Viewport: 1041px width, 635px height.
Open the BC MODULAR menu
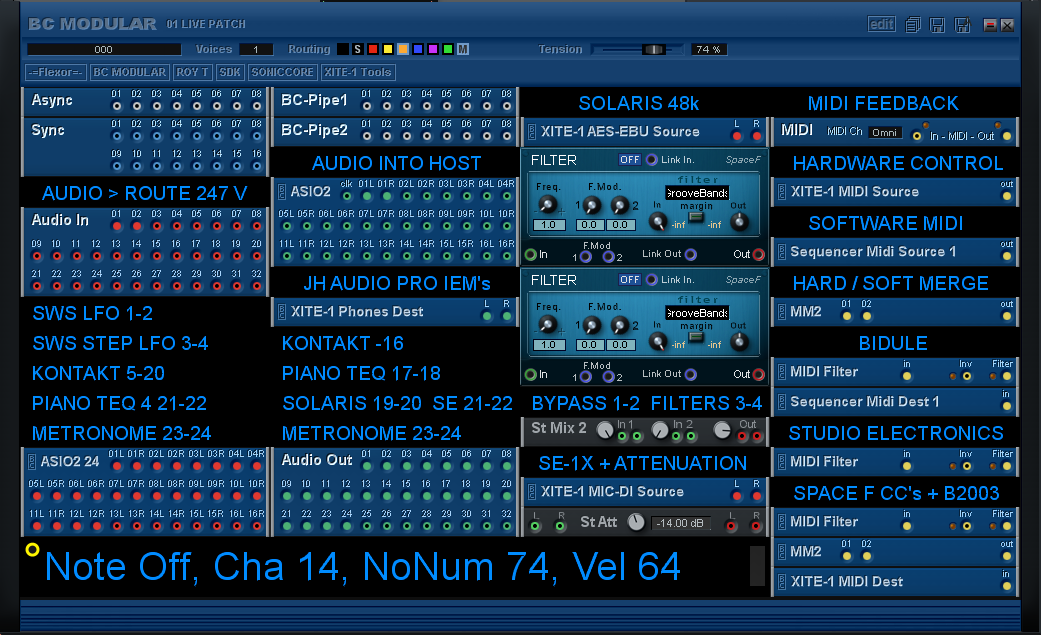[129, 72]
